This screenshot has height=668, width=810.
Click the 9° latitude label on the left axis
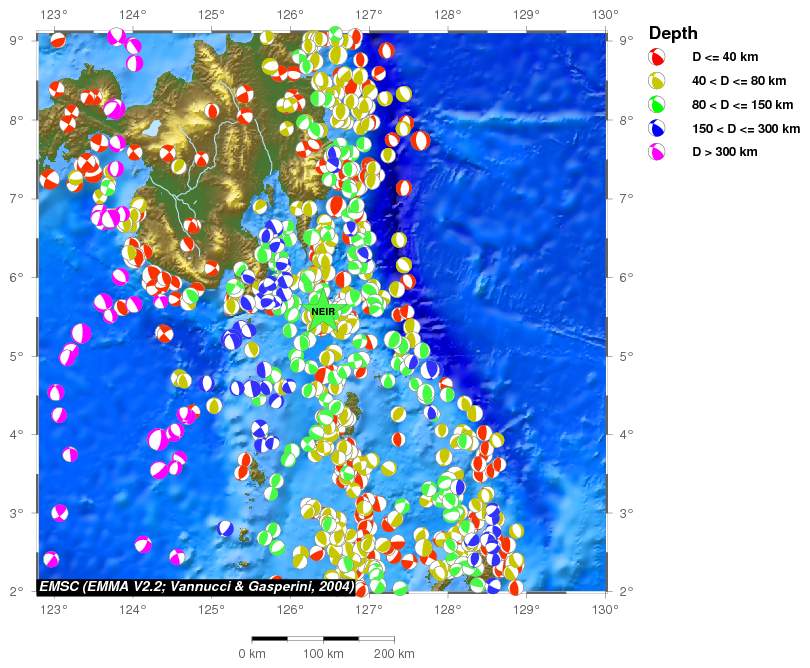click(x=17, y=40)
